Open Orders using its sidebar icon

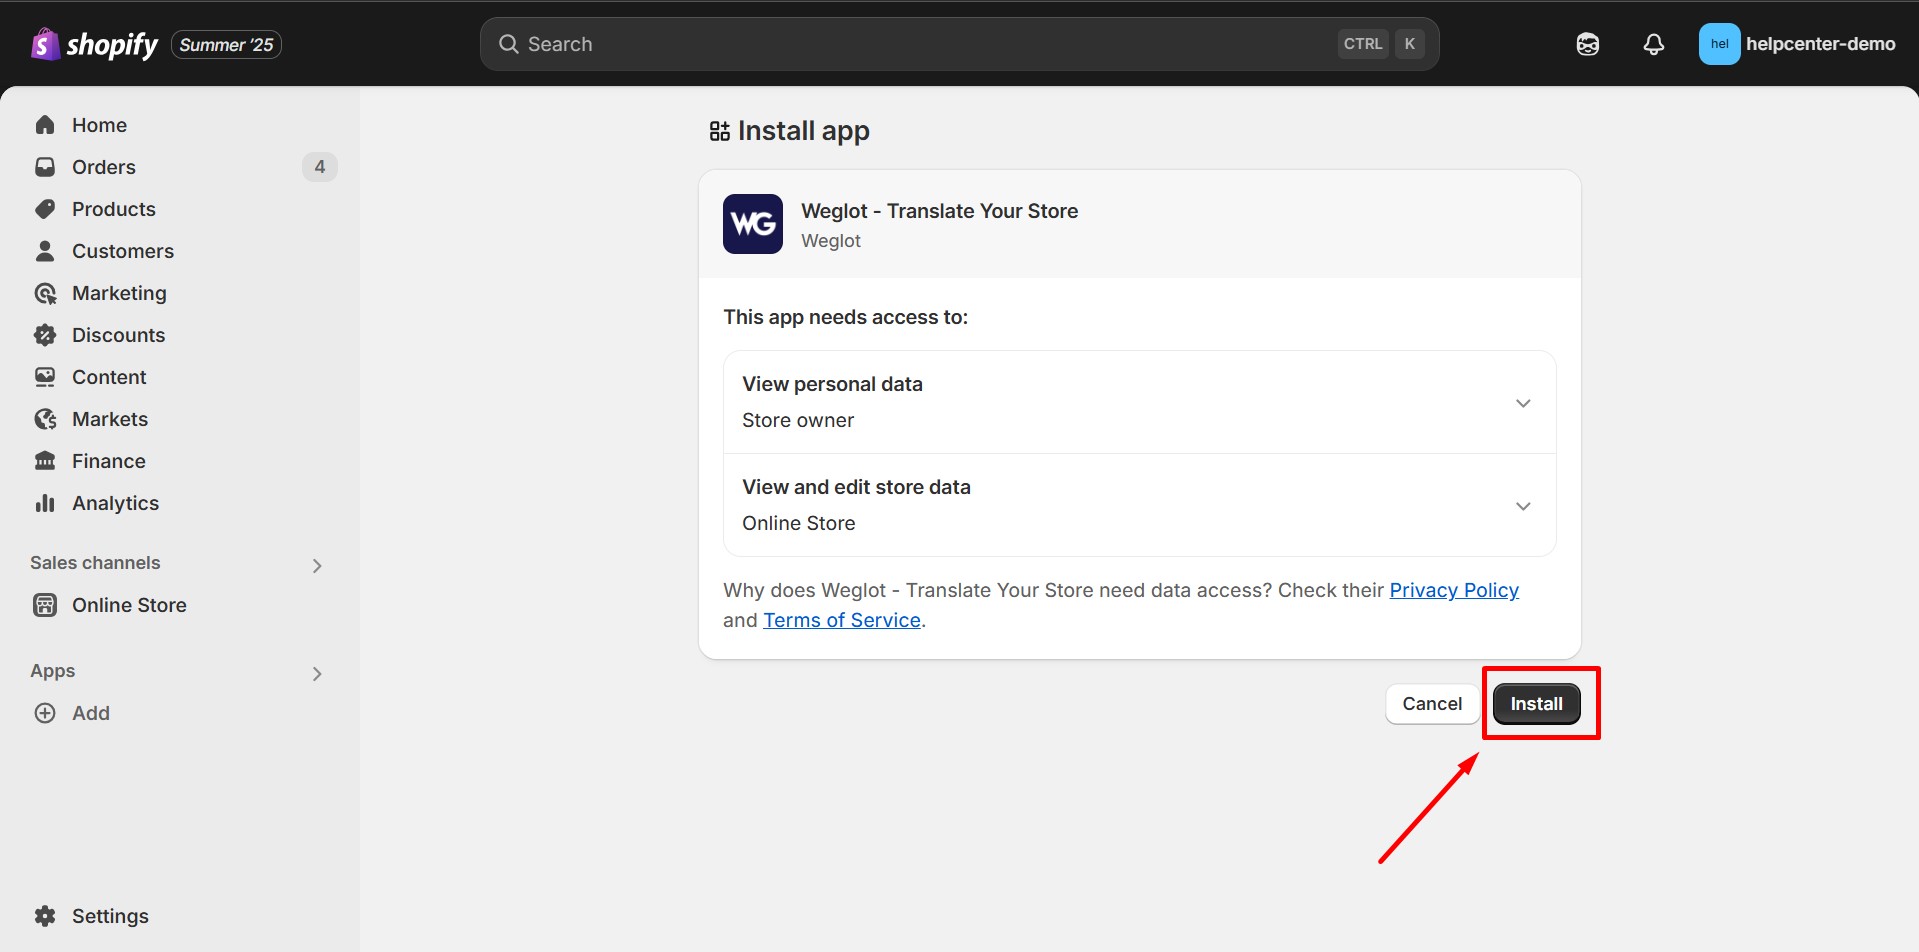tap(46, 166)
